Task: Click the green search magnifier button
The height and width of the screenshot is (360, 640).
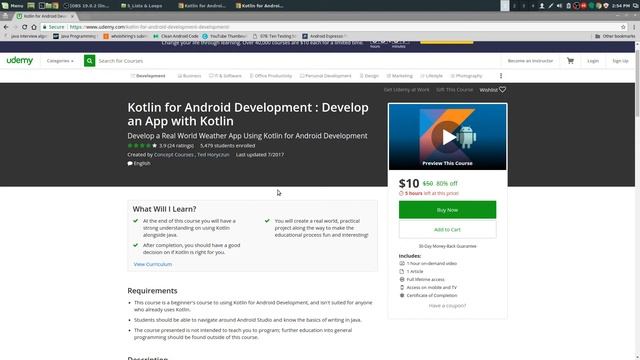Action: pos(89,61)
